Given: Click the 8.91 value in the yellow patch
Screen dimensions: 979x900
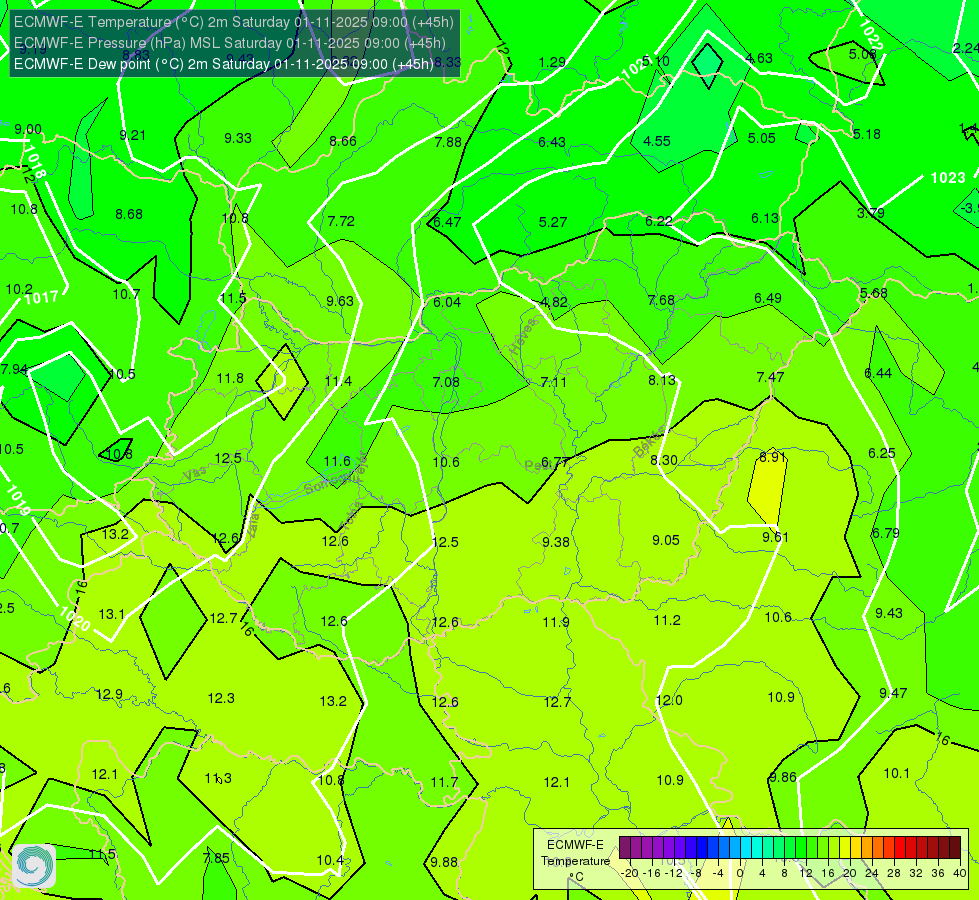Looking at the screenshot, I should pyautogui.click(x=772, y=457).
